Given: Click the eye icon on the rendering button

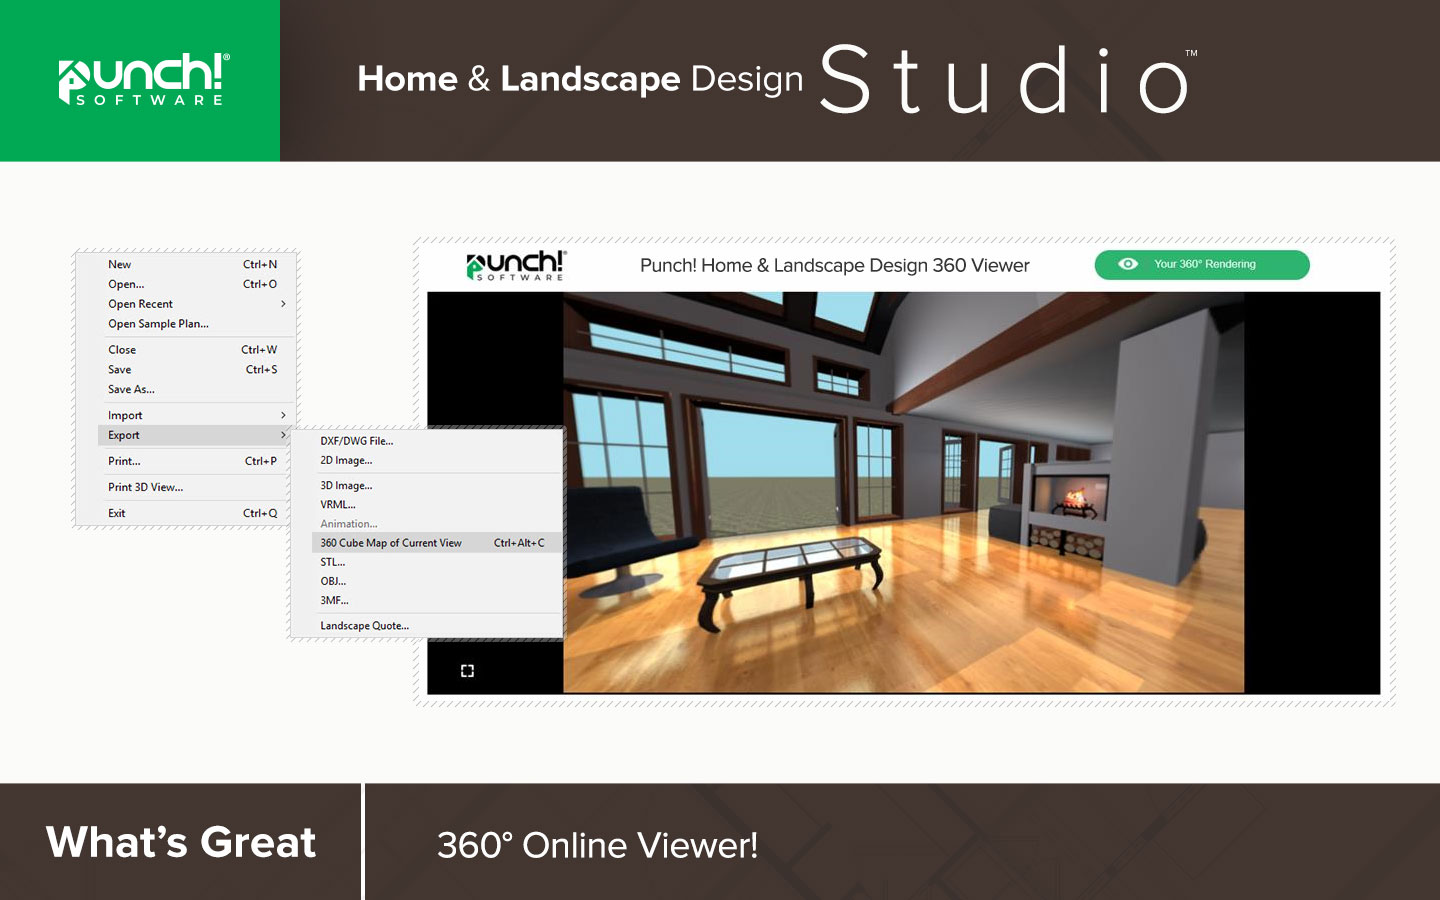Looking at the screenshot, I should click(1128, 264).
